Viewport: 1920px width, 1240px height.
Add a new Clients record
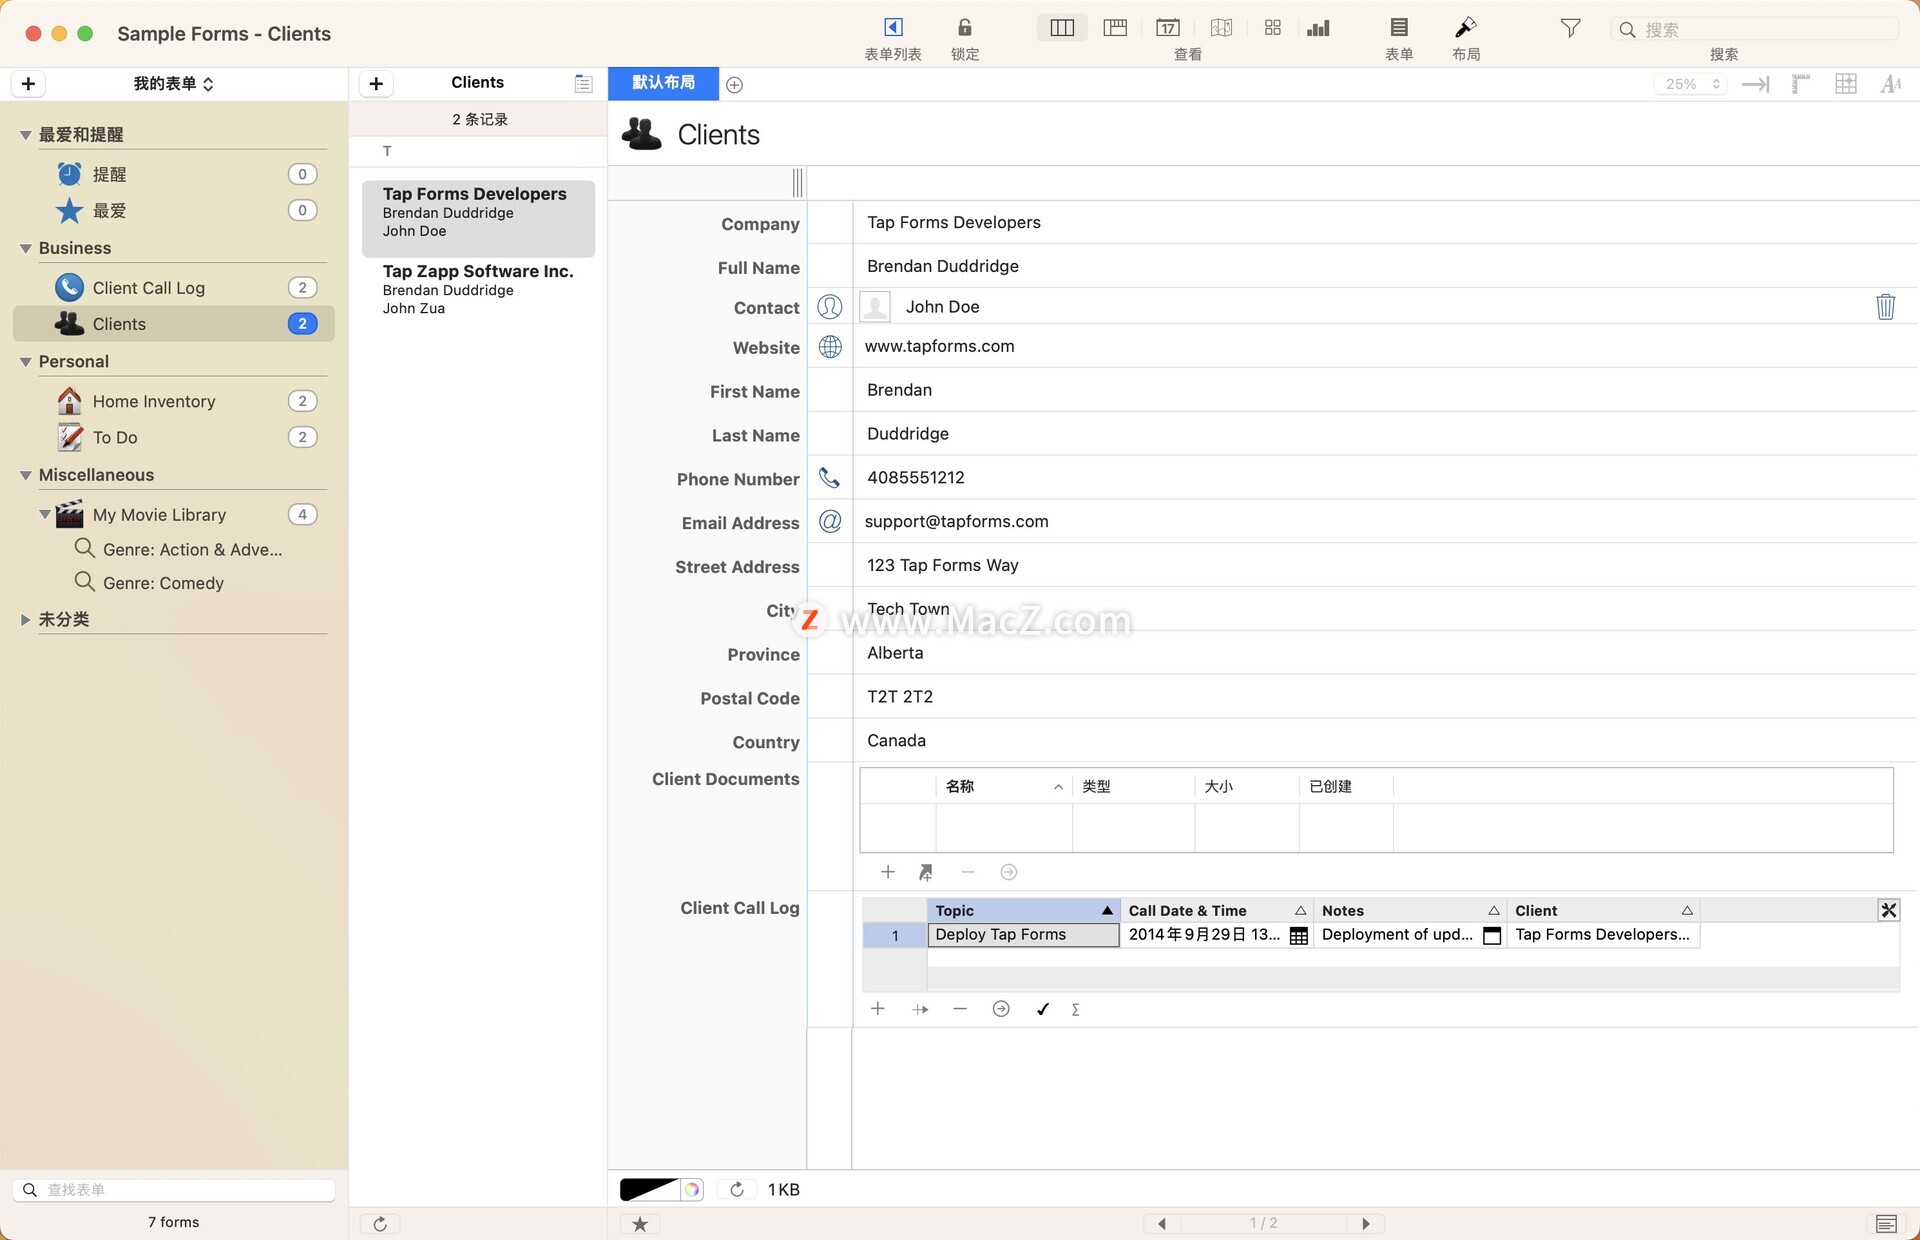376,84
